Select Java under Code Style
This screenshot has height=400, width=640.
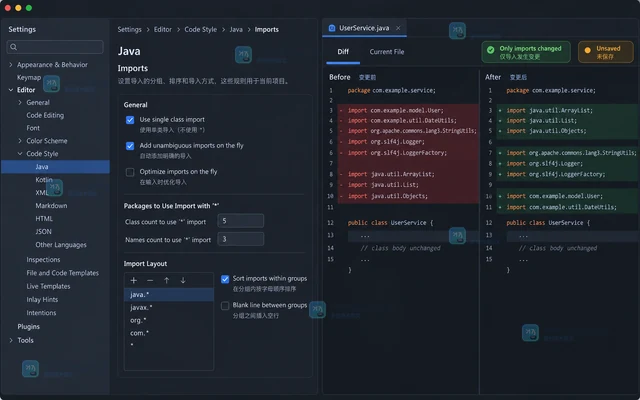(55, 167)
